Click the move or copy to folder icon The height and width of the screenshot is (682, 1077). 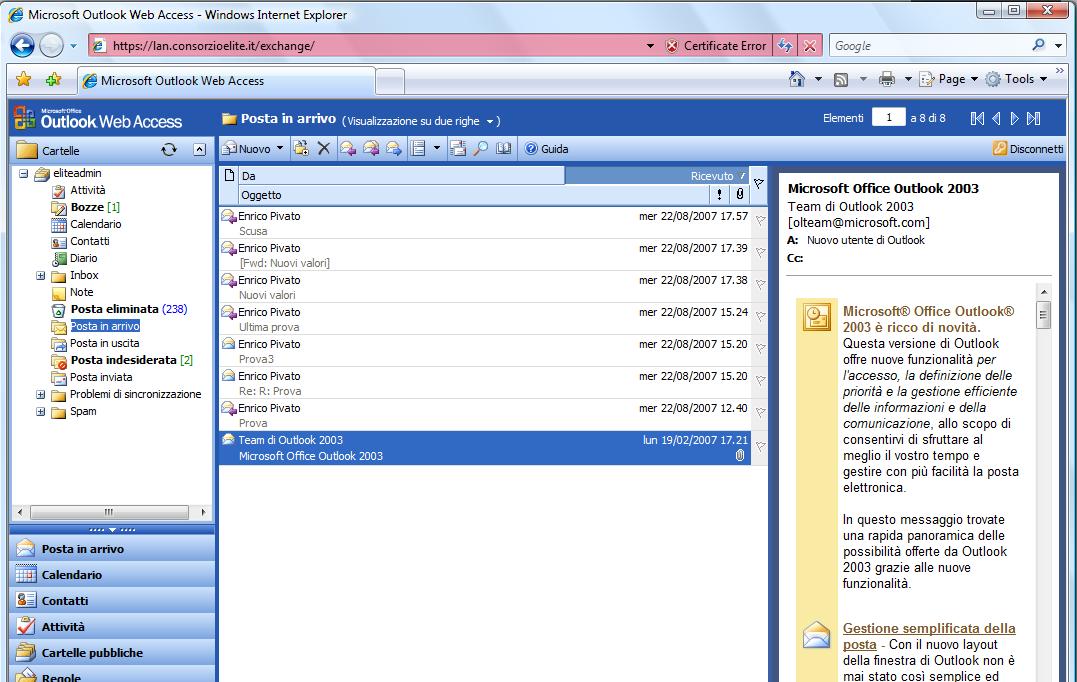(x=301, y=148)
